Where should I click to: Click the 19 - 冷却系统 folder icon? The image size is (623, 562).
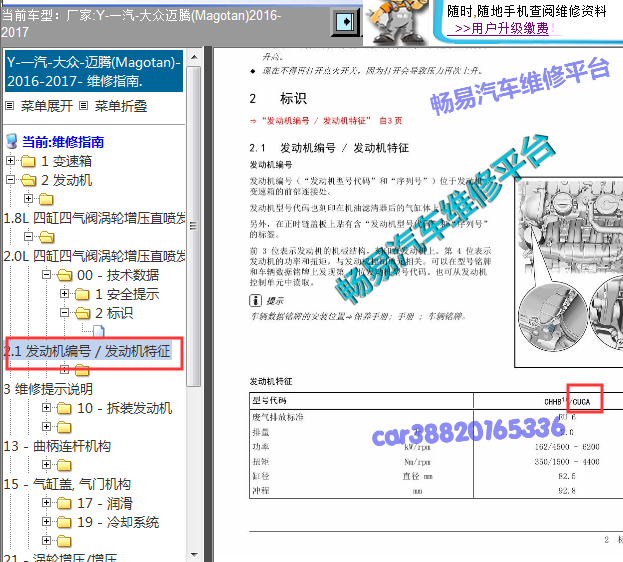click(64, 522)
